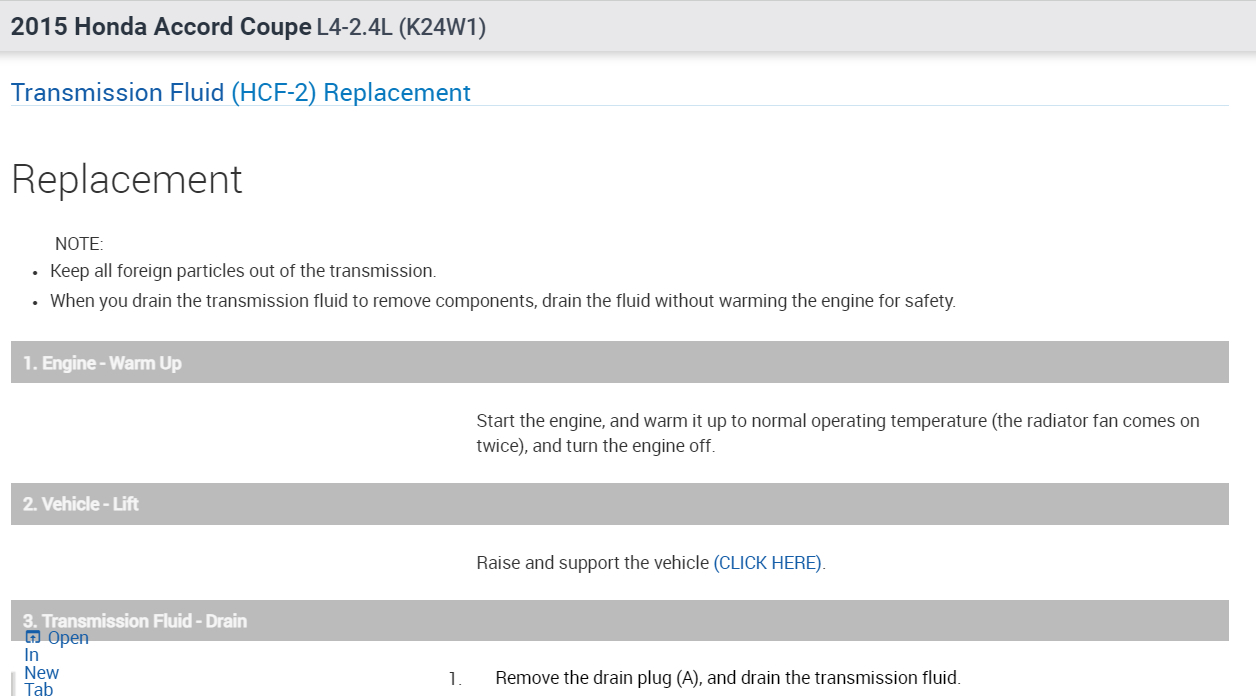The image size is (1256, 696).
Task: Click the 'Keep all foreign particles' note
Action: coord(243,271)
